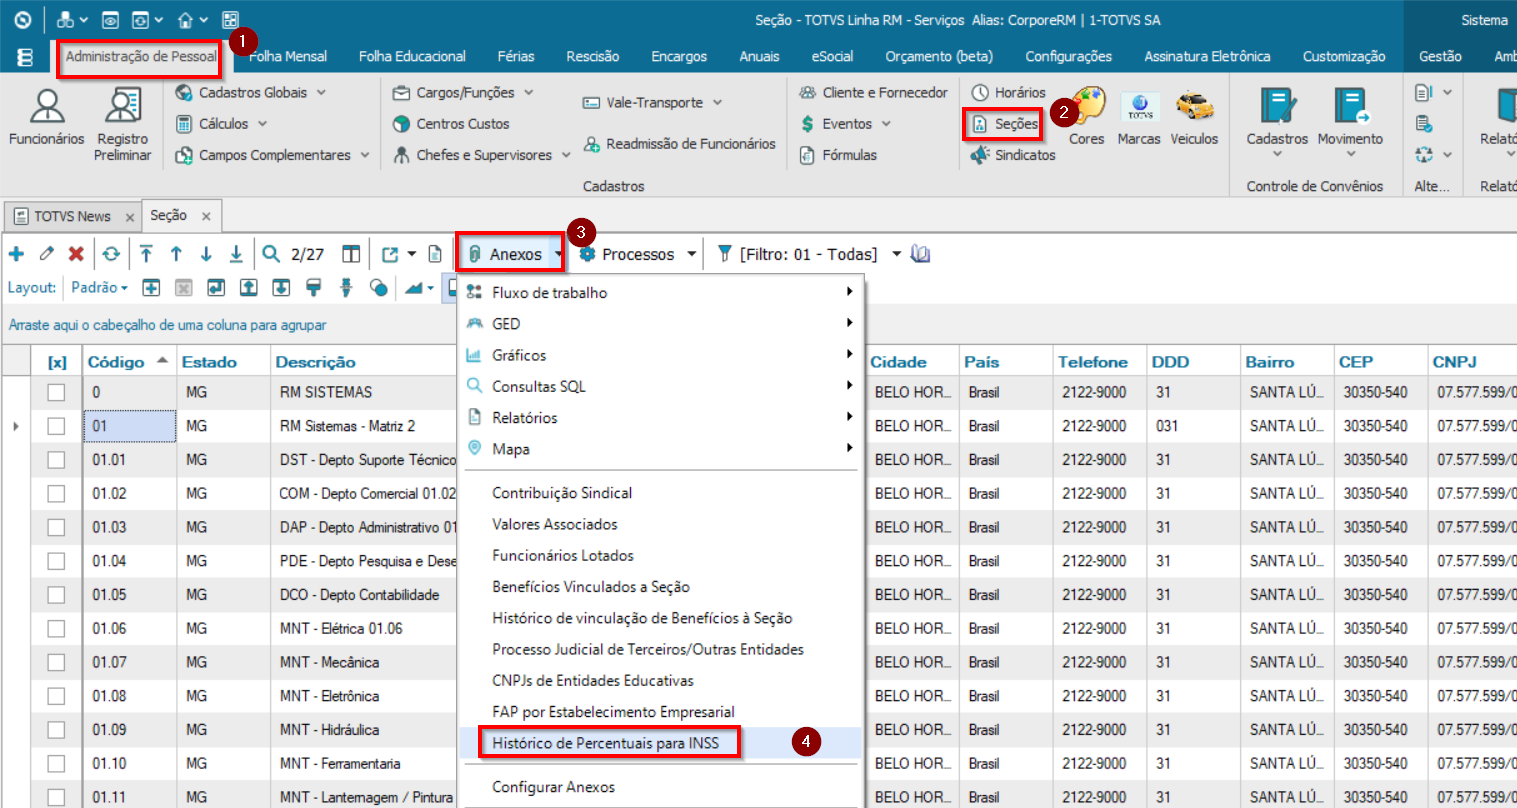Edit the record with the pencil icon
Screen dimensions: 1517x808
(x=46, y=254)
